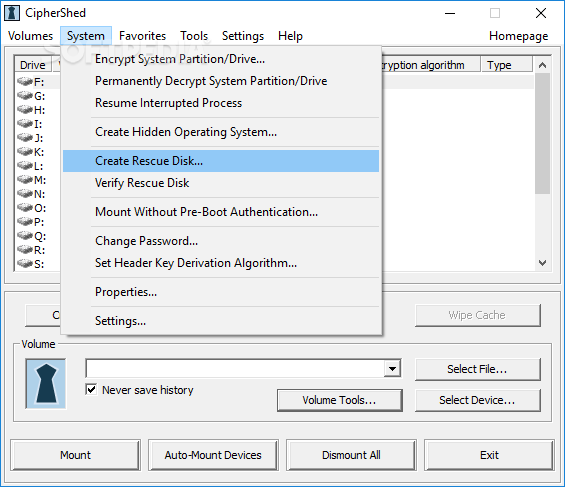Choose Resume Interrupted Process

(221, 103)
